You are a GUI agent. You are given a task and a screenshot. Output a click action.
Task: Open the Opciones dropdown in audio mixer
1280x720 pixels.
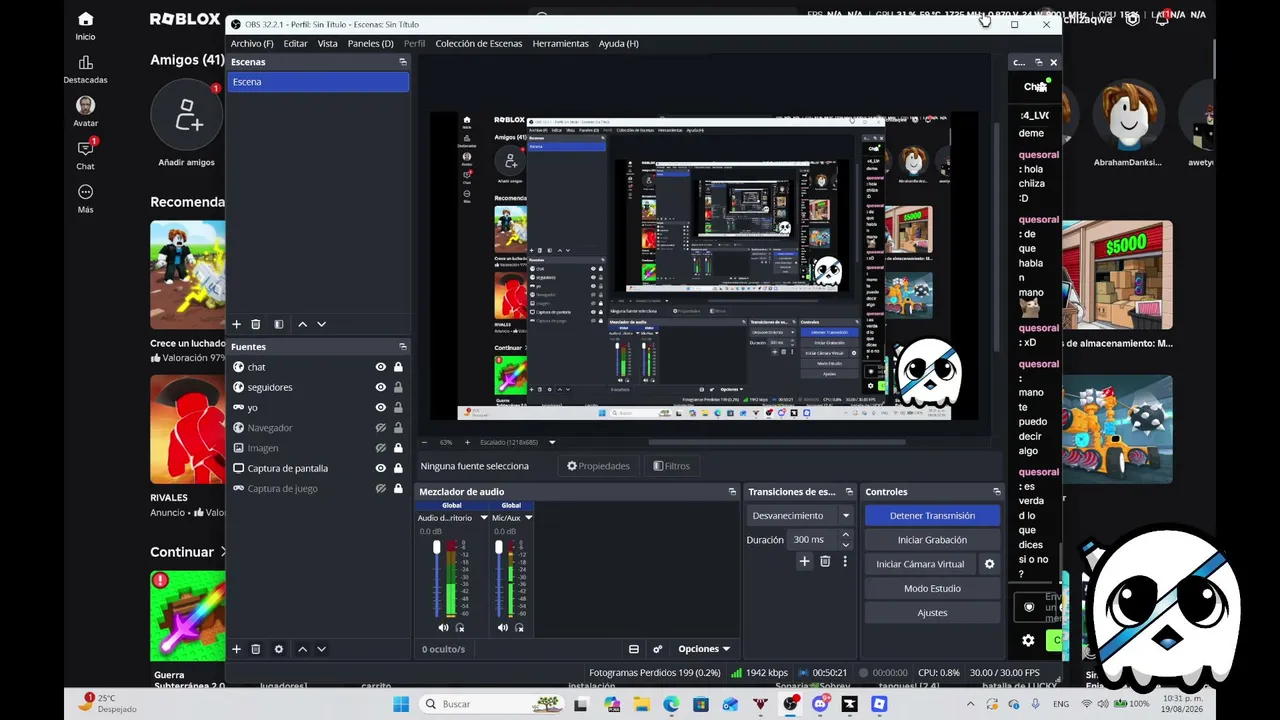click(x=704, y=649)
